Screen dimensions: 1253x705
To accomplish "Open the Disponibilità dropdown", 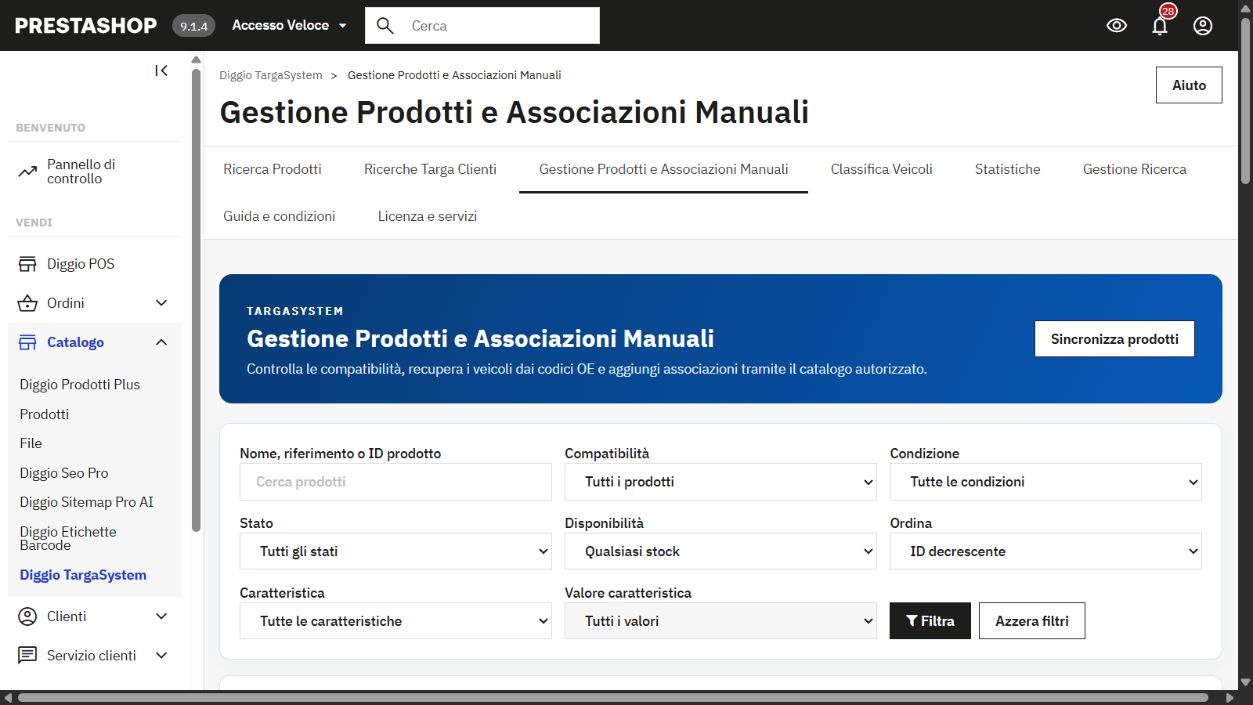I will click(x=721, y=551).
